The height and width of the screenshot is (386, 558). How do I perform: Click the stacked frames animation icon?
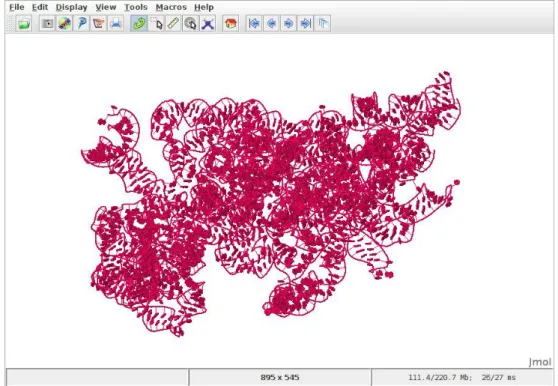[x=323, y=24]
